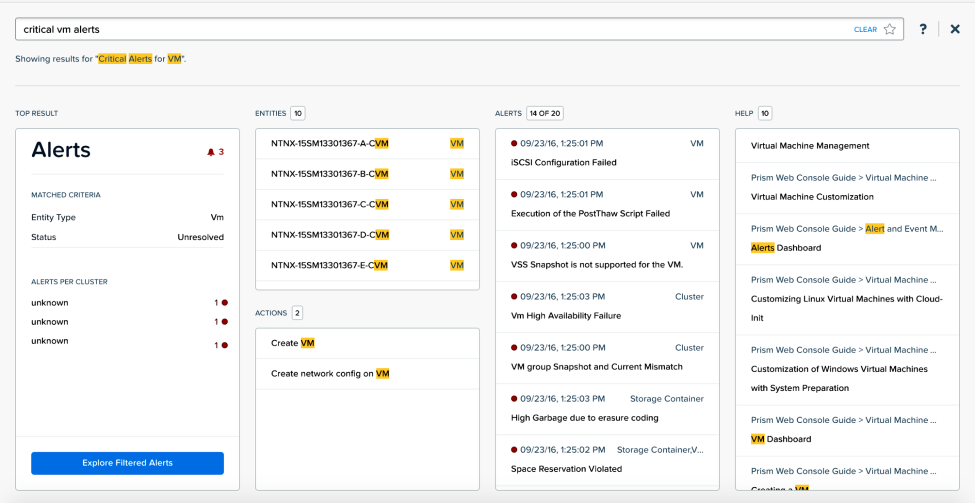
Task: Click red critical dot of Space Reservation alert
Action: [514, 449]
